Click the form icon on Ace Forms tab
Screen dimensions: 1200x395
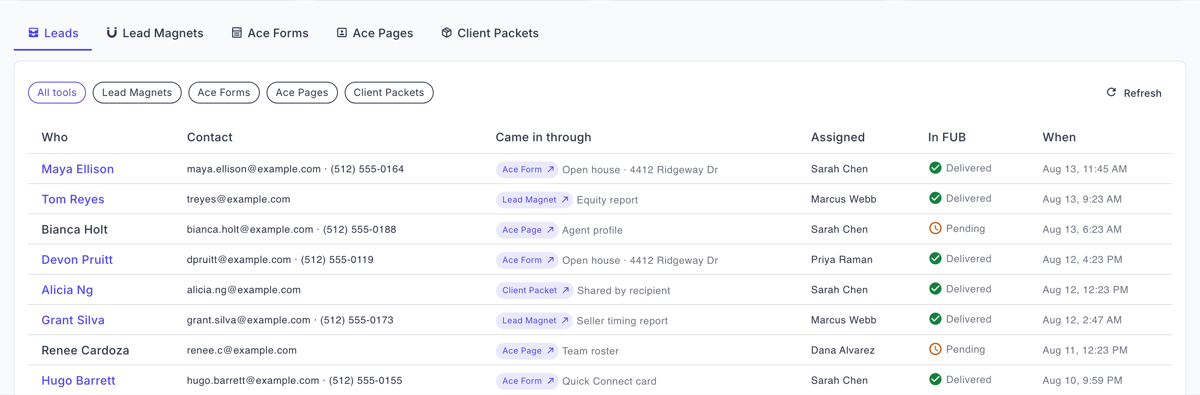[x=237, y=33]
